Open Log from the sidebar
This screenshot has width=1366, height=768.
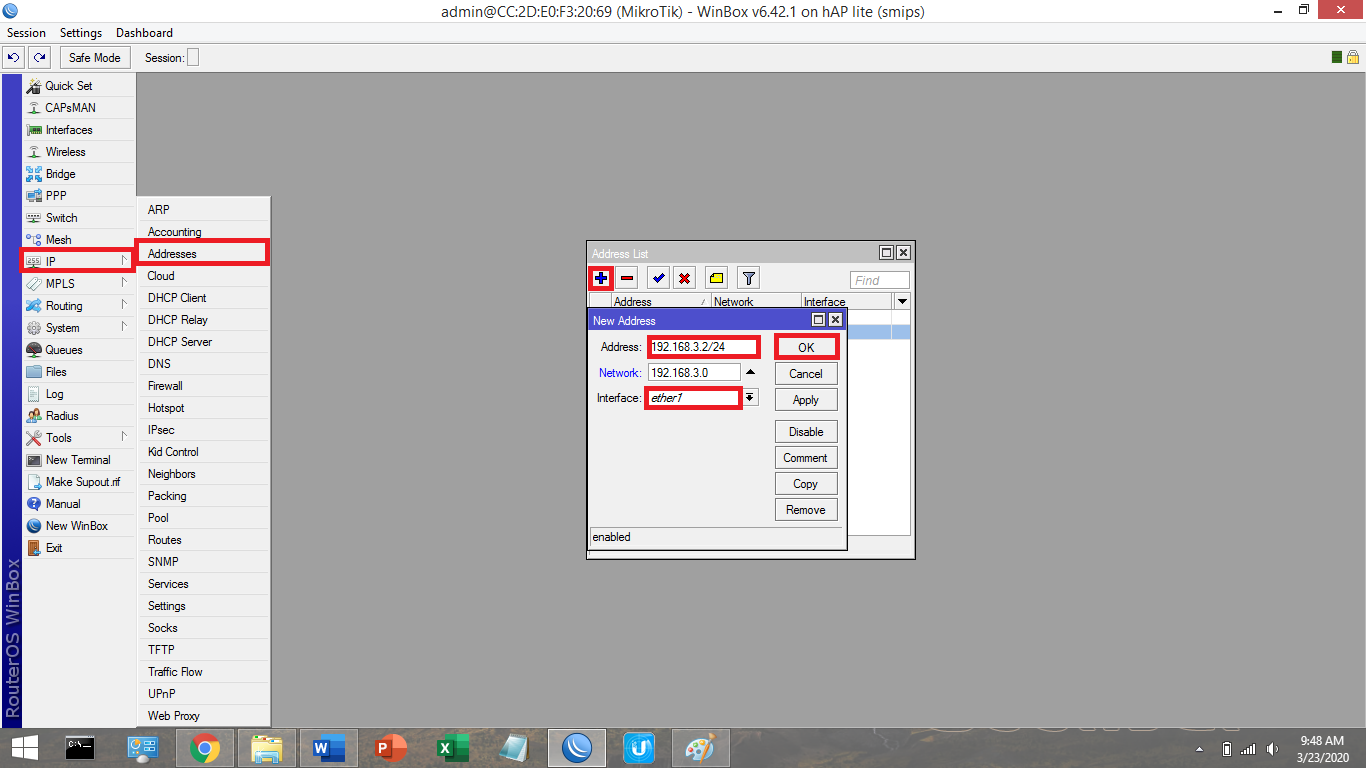[x=78, y=394]
